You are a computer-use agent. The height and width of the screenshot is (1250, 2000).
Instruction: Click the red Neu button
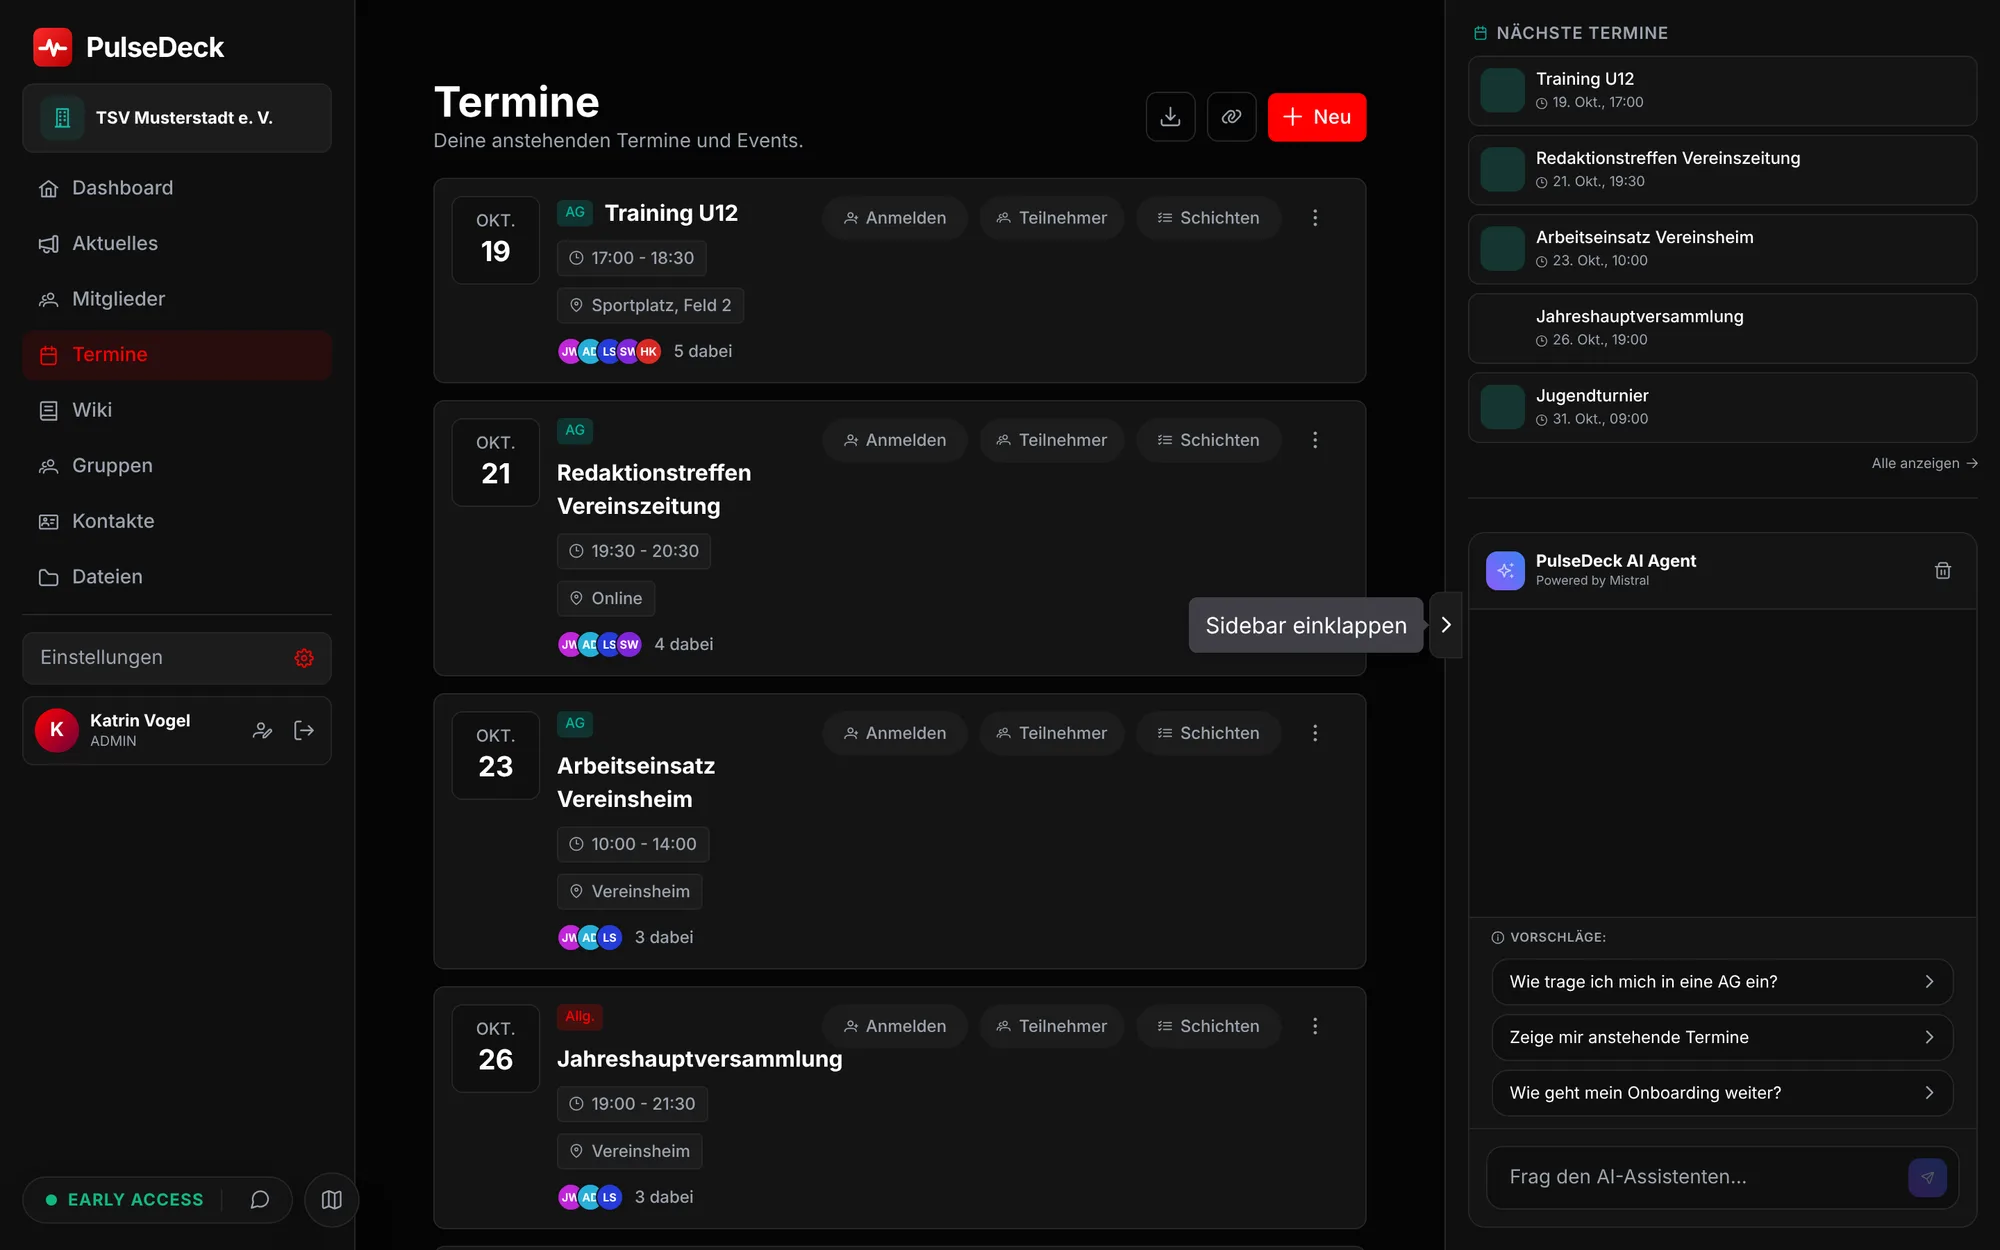(1316, 117)
